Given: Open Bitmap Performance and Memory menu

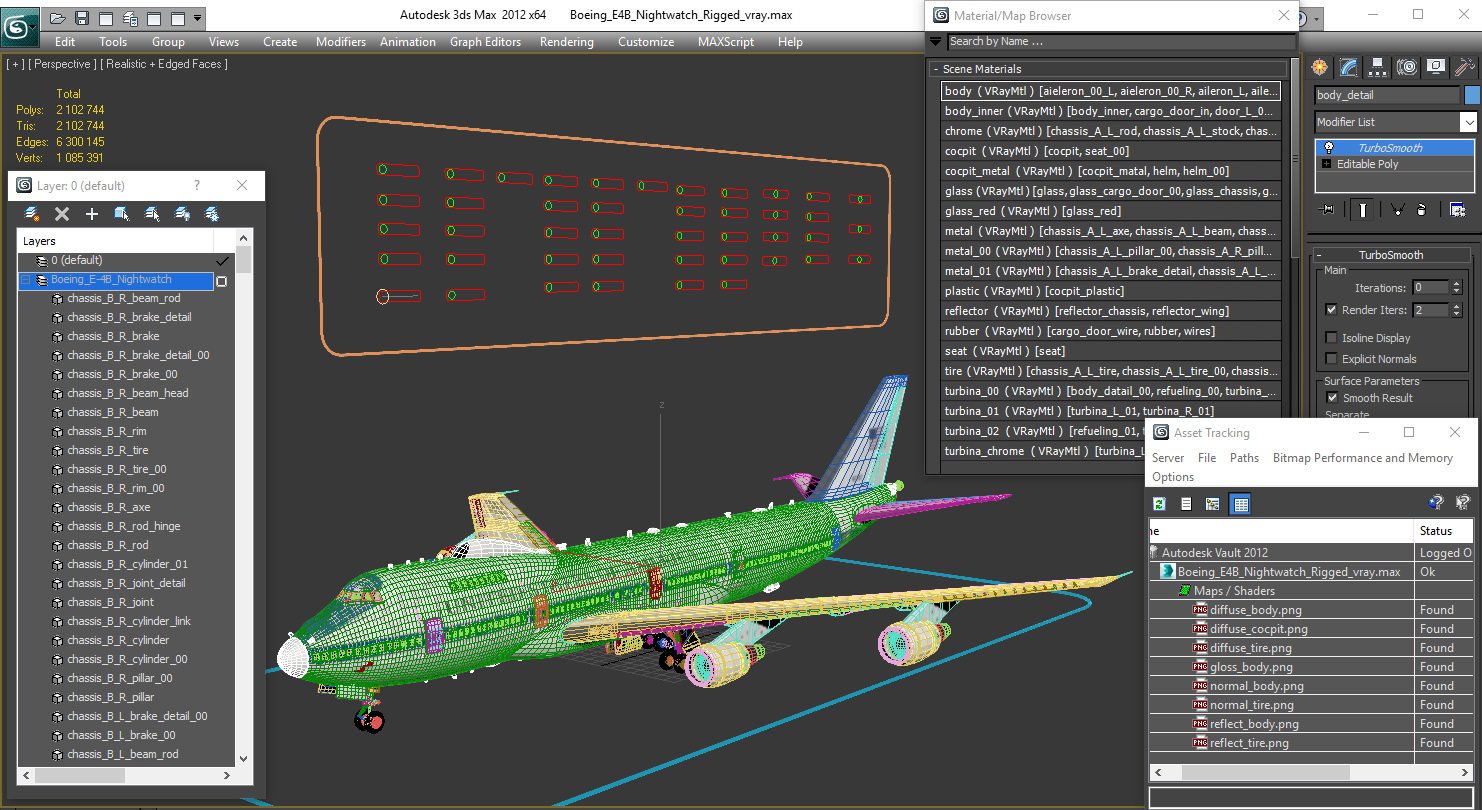Looking at the screenshot, I should point(1363,458).
